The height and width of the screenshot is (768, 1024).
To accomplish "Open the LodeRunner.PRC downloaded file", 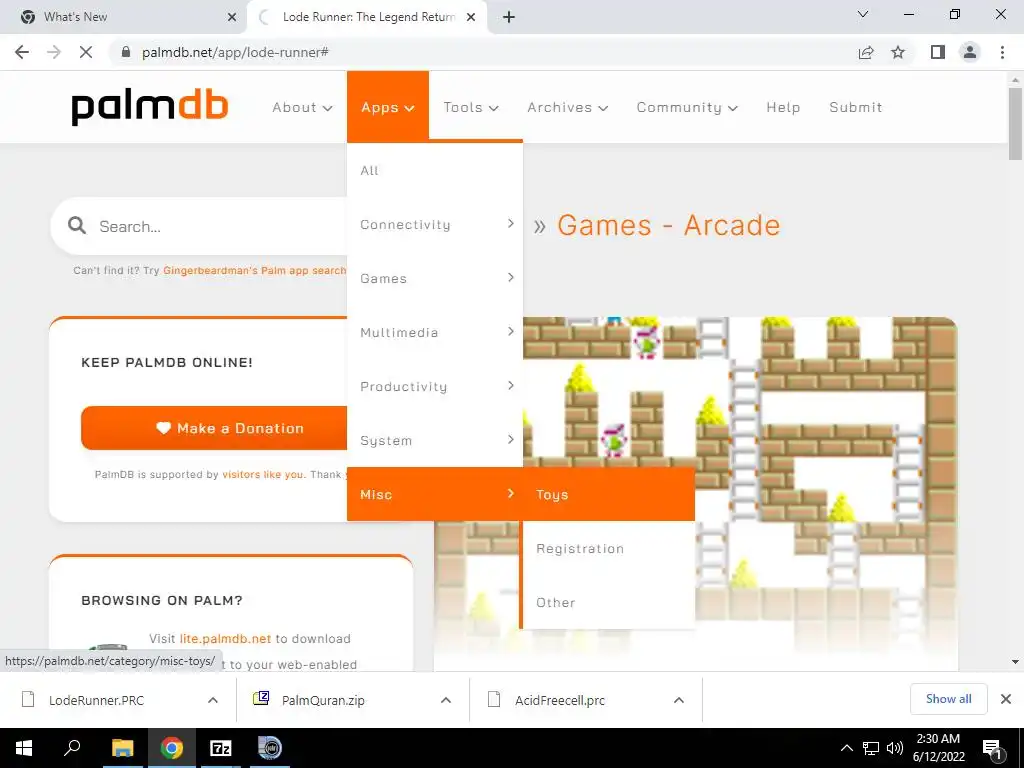I will 96,700.
